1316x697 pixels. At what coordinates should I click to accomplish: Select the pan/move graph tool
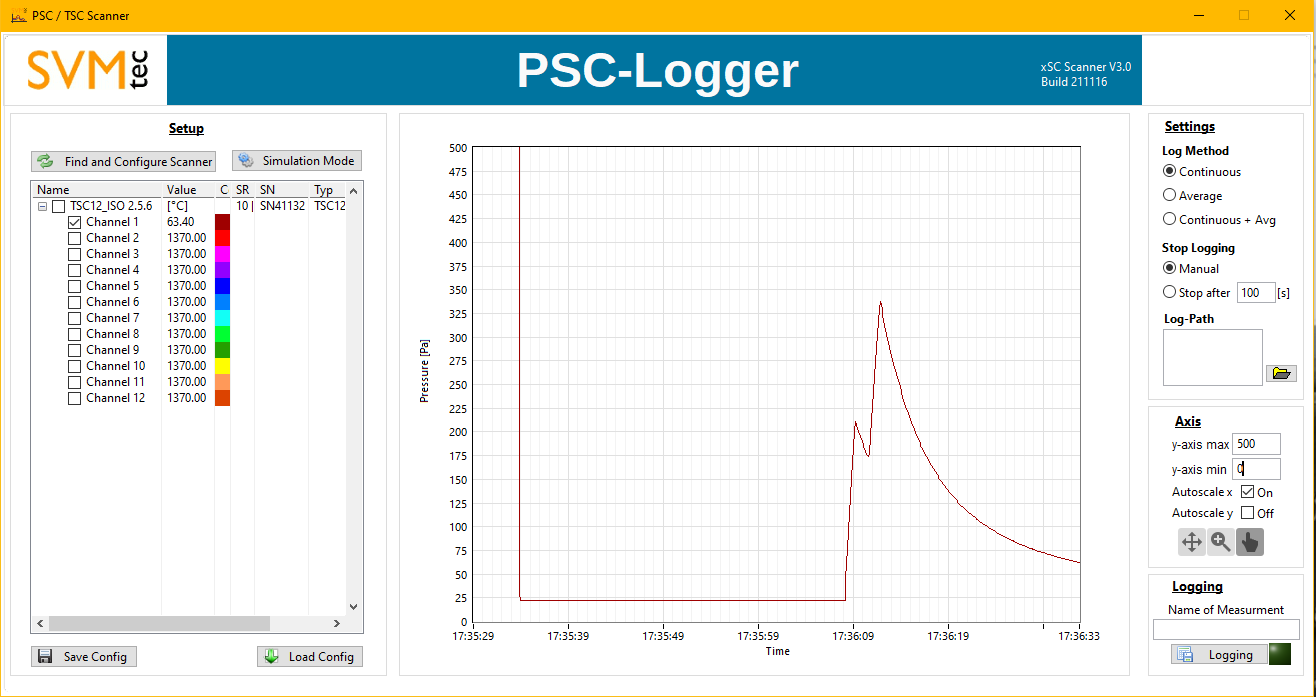(1192, 542)
